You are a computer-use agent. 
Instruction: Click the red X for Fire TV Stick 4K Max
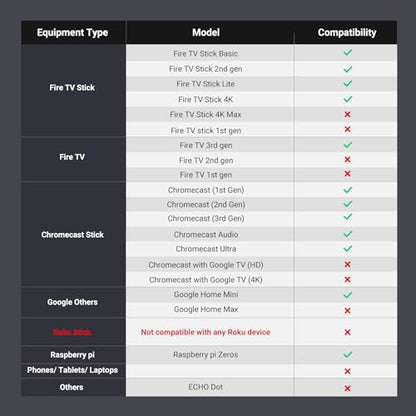click(x=347, y=114)
